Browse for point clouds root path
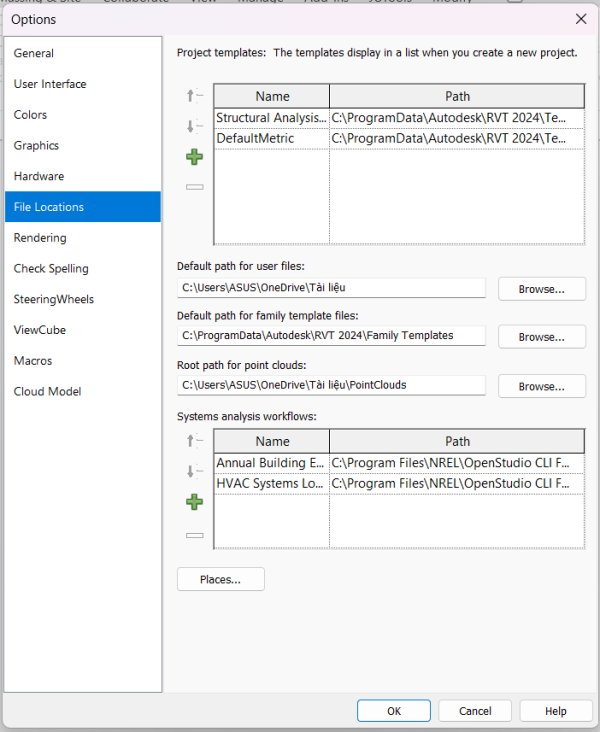Viewport: 600px width, 732px height. coord(542,386)
